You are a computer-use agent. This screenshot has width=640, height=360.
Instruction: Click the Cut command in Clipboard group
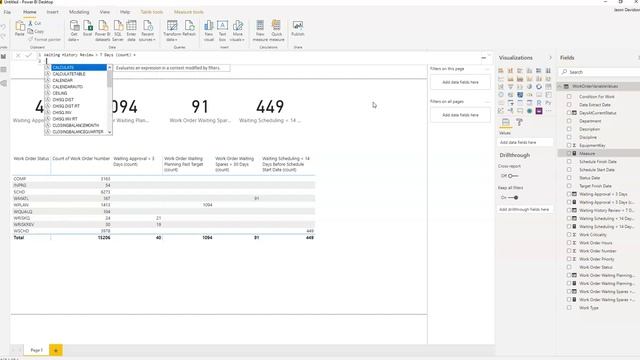pos(35,23)
